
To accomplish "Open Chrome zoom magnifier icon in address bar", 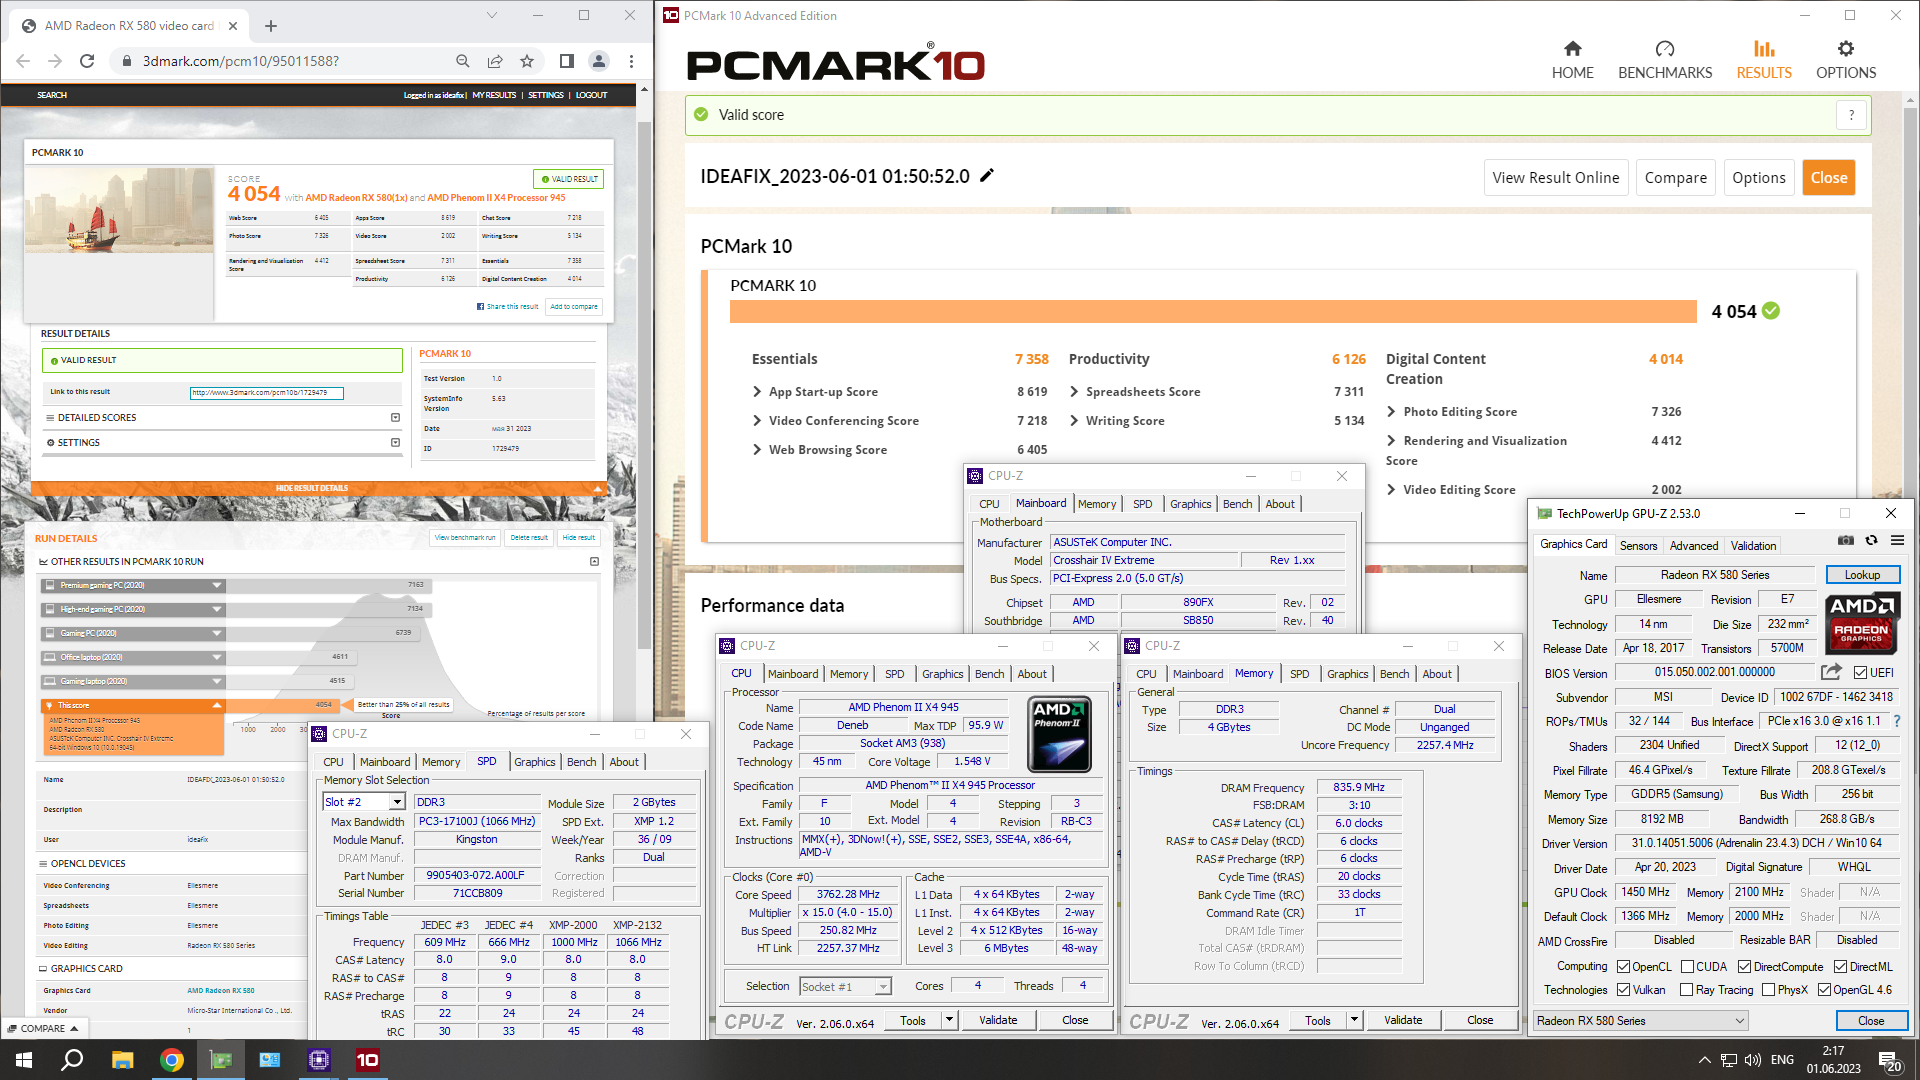I will point(462,61).
